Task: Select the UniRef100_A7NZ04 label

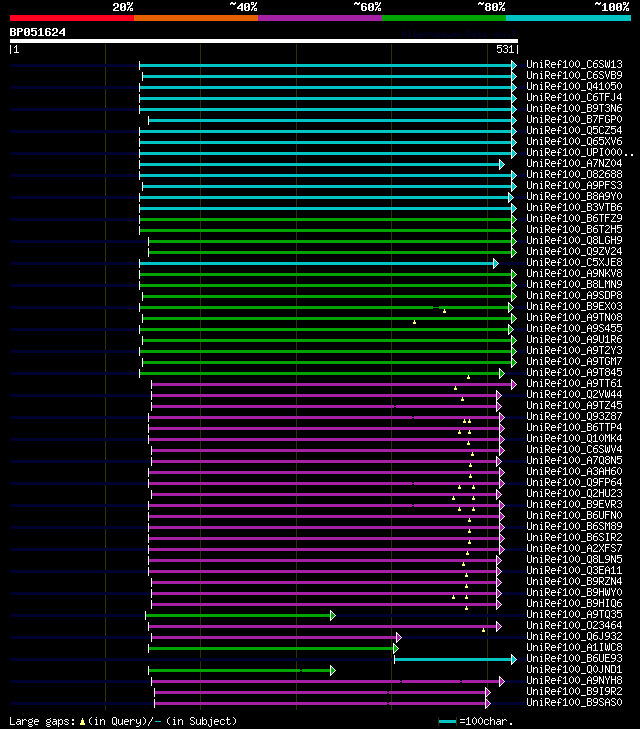Action: point(574,163)
